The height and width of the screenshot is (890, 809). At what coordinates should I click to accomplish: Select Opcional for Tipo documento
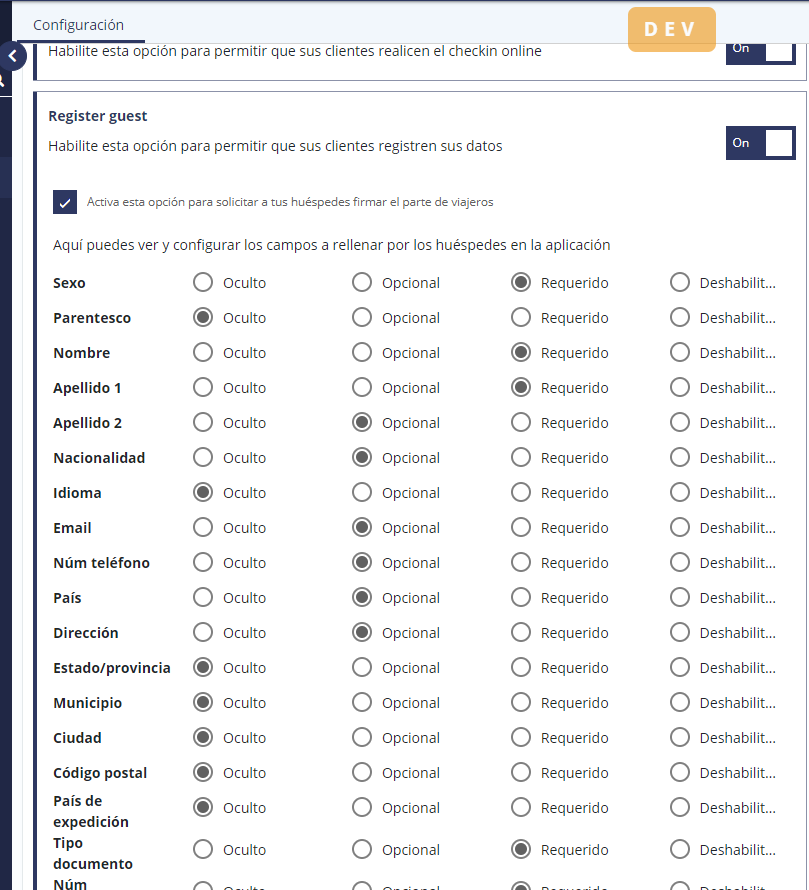[x=362, y=850]
